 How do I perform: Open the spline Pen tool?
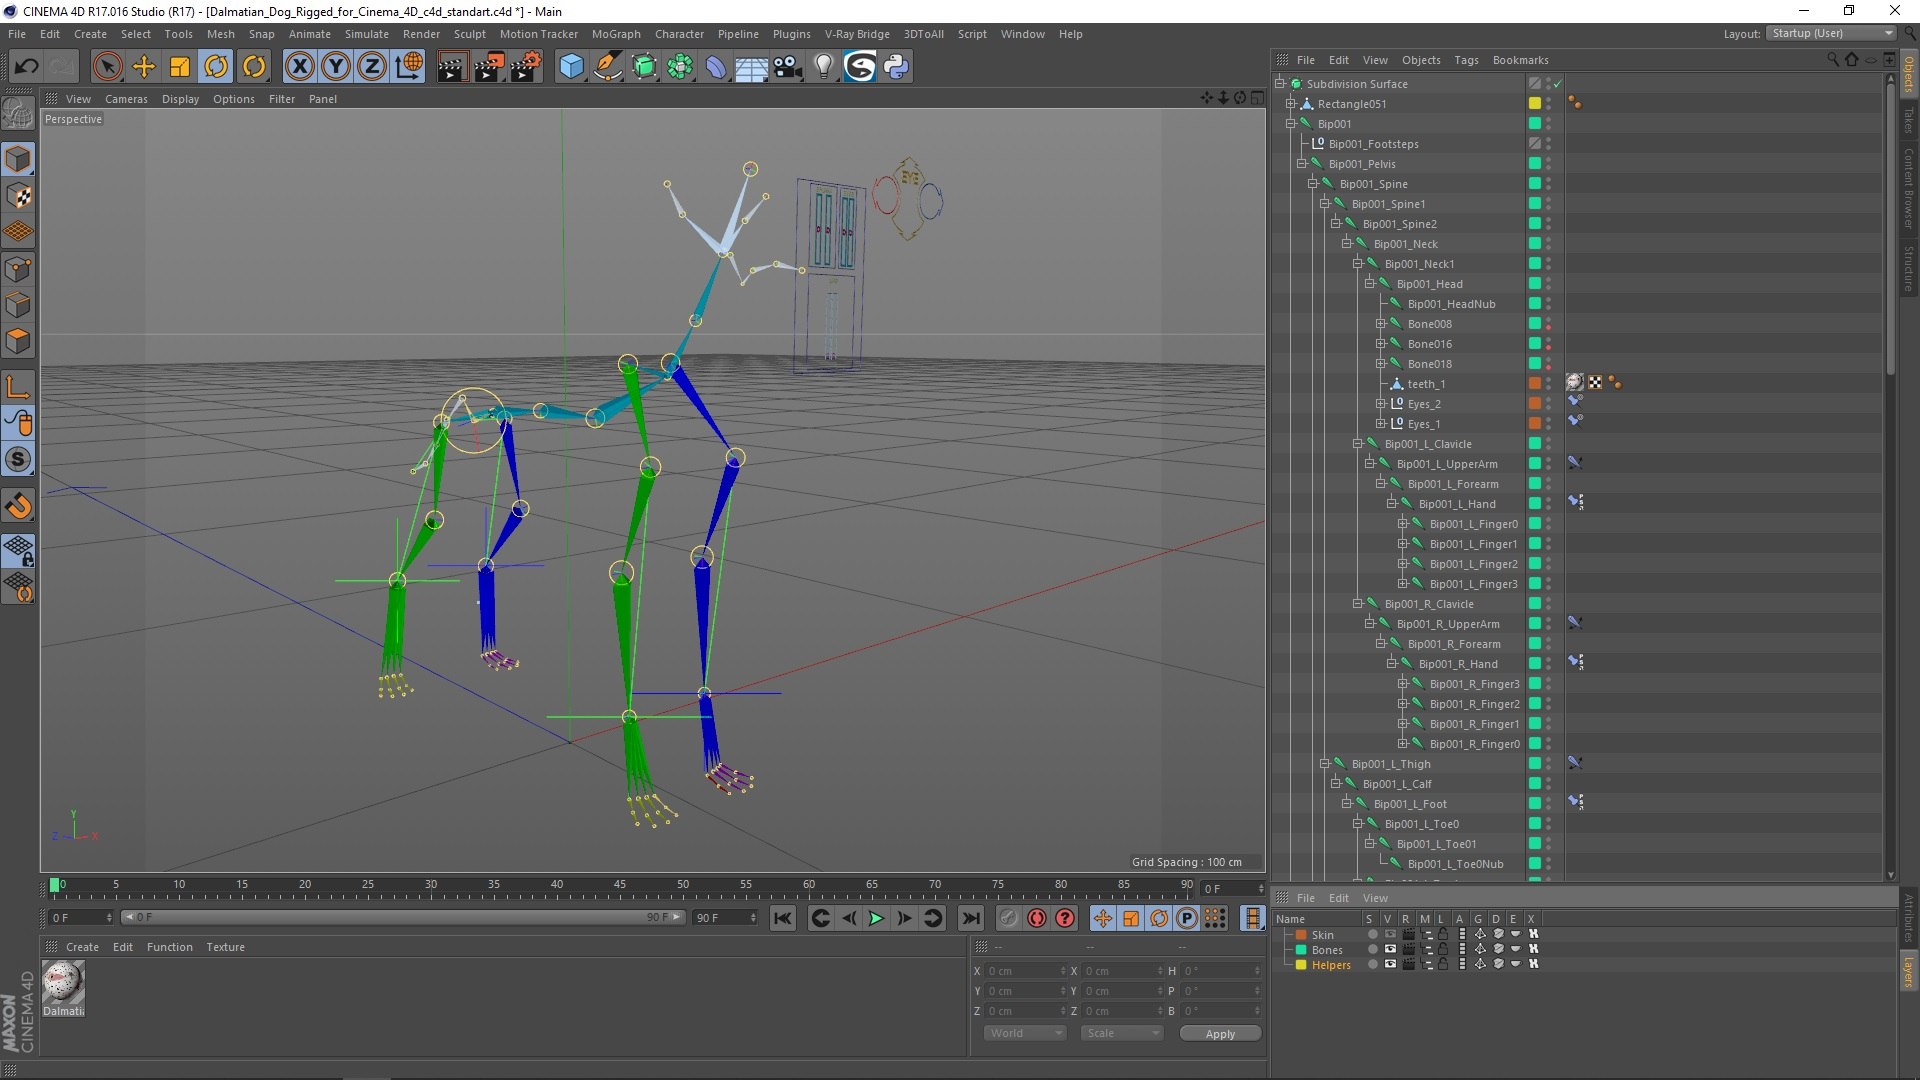coord(607,67)
